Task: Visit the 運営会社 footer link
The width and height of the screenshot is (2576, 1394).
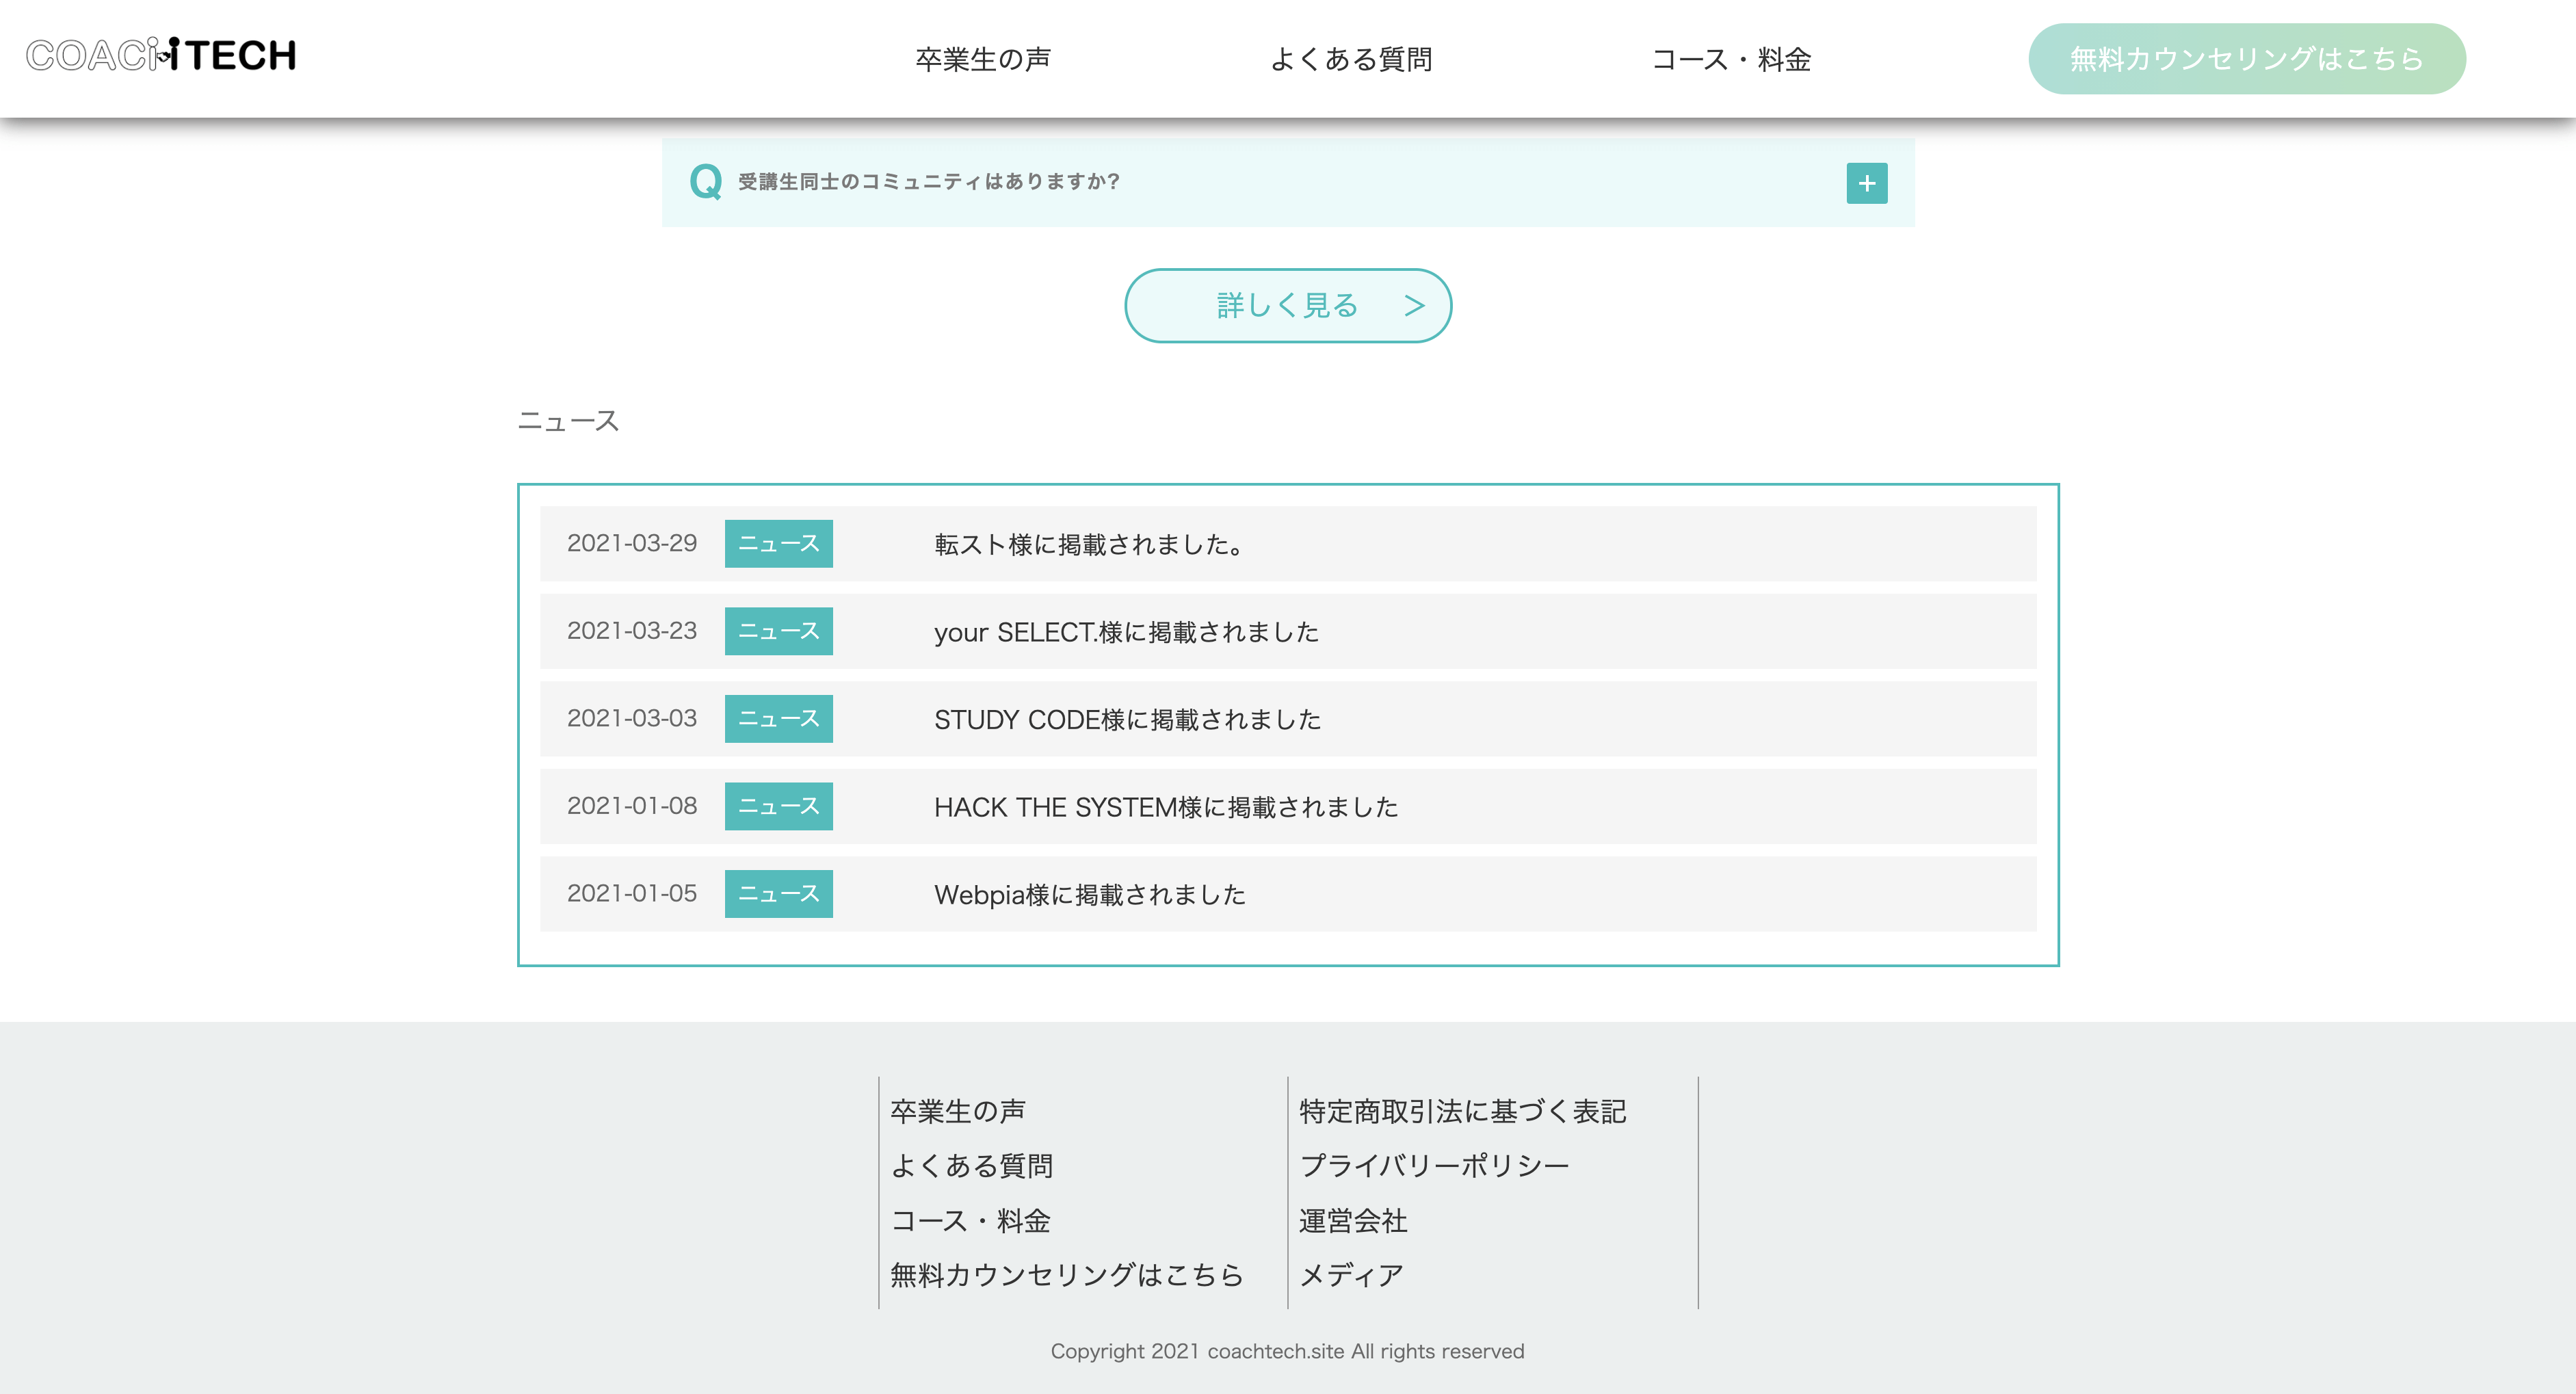Action: [1353, 1220]
